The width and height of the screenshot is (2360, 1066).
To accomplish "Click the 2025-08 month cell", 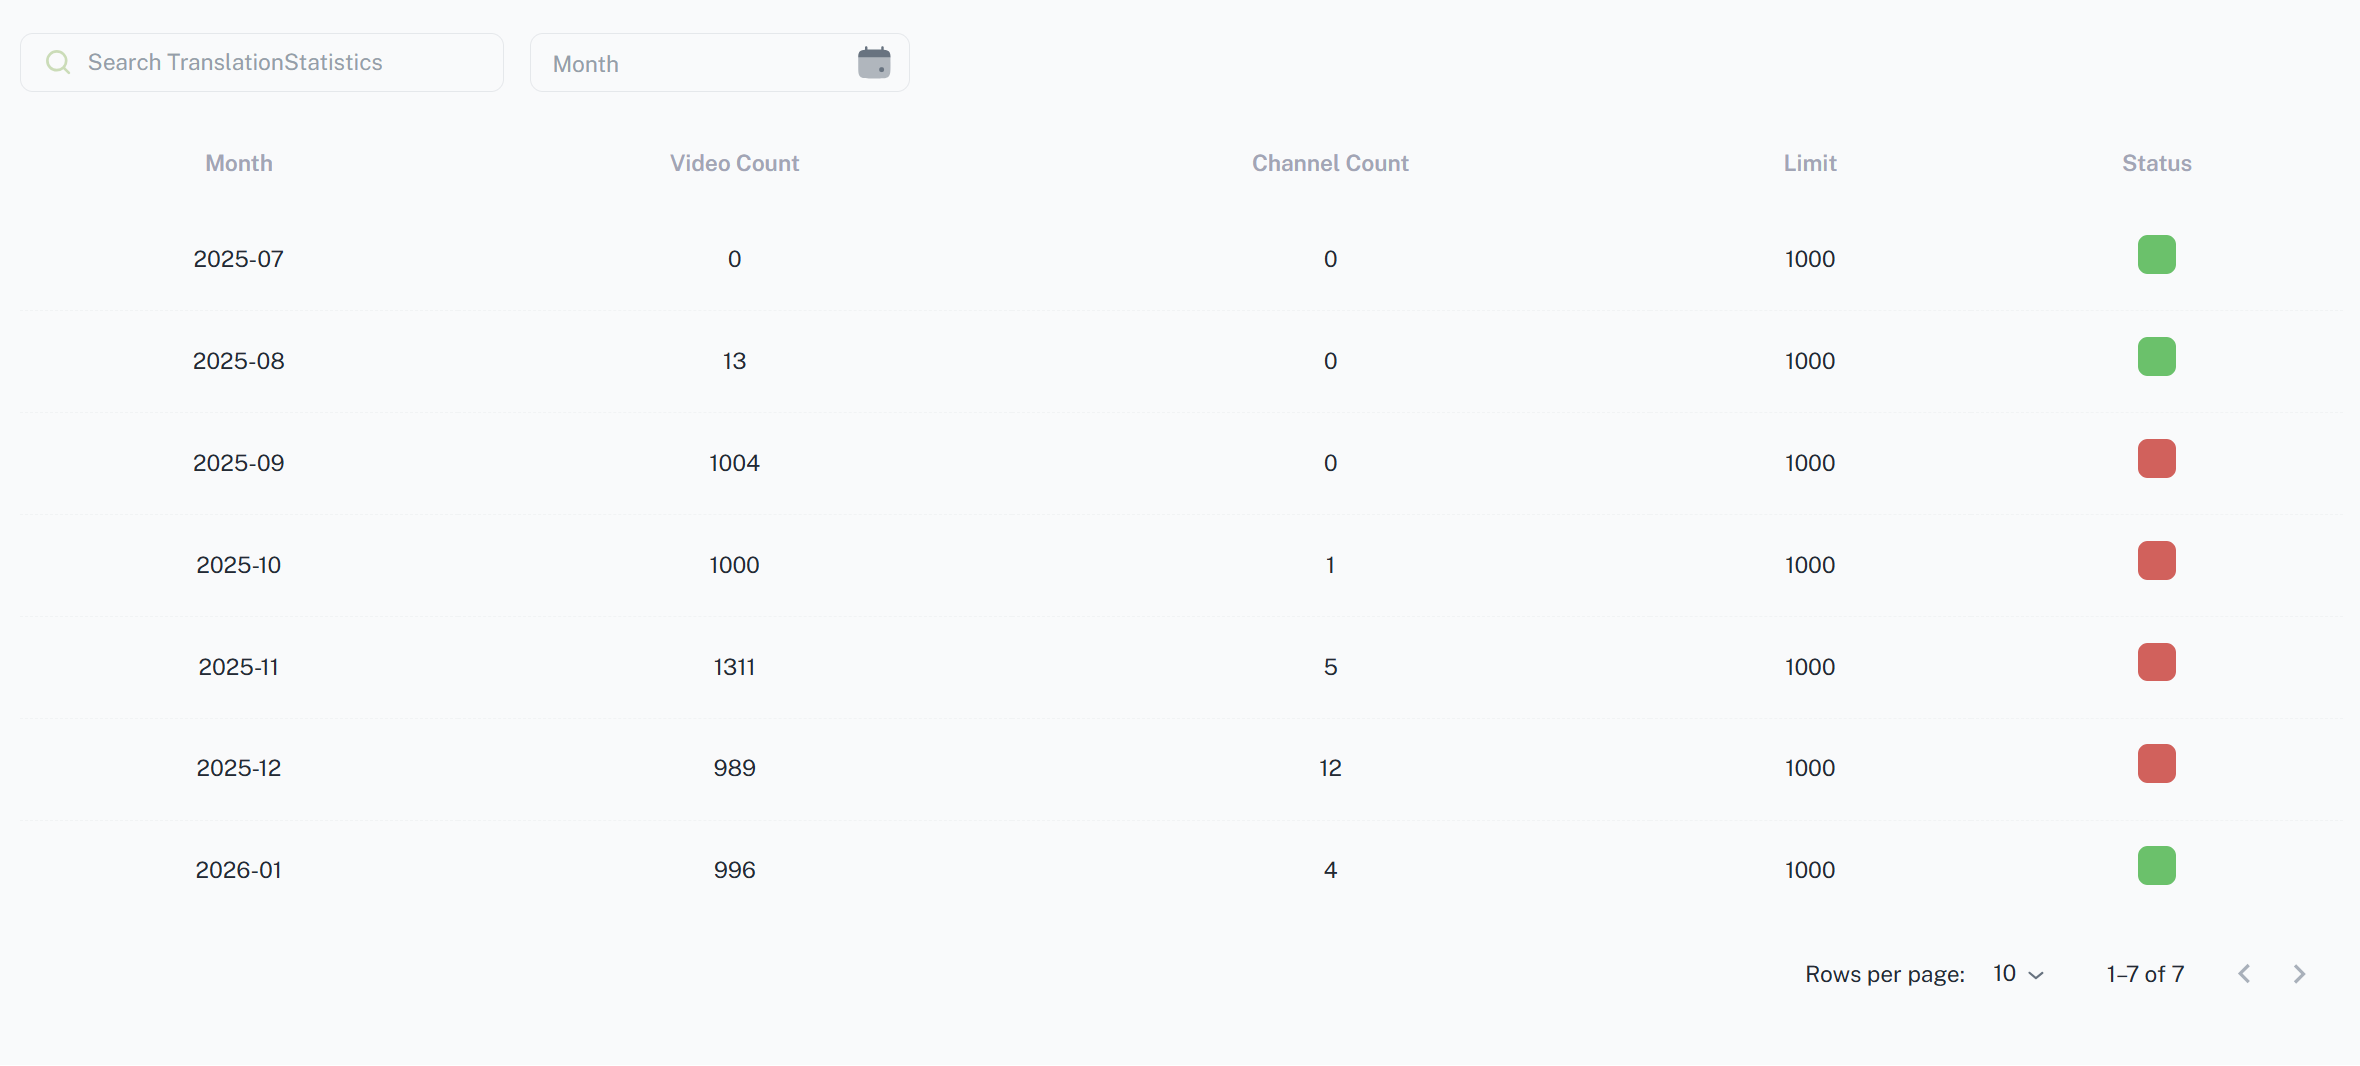I will [x=239, y=361].
